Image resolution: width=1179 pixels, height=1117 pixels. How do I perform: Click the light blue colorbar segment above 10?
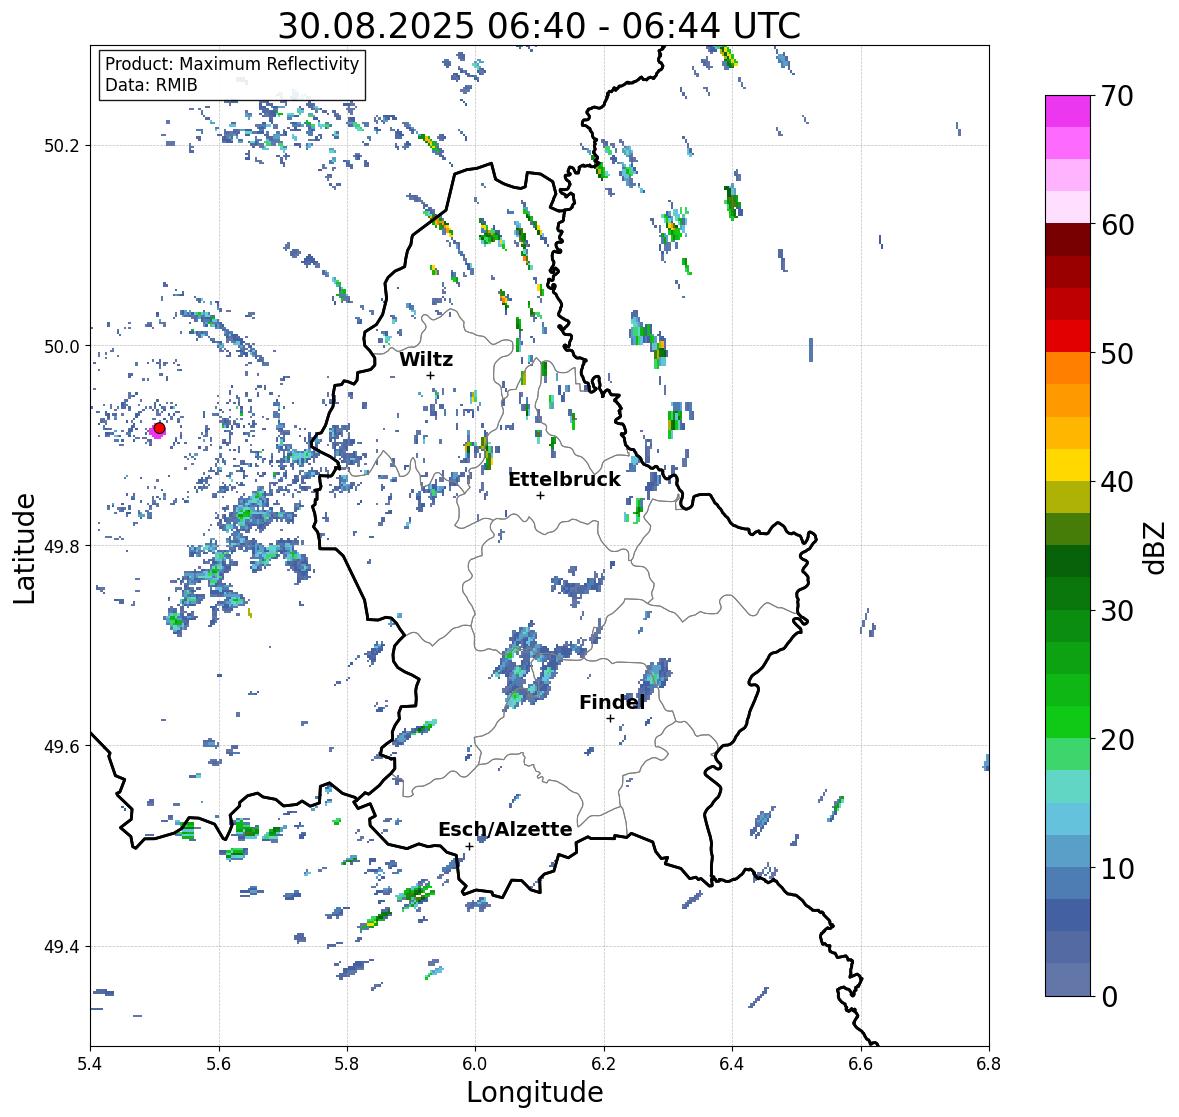(1068, 851)
